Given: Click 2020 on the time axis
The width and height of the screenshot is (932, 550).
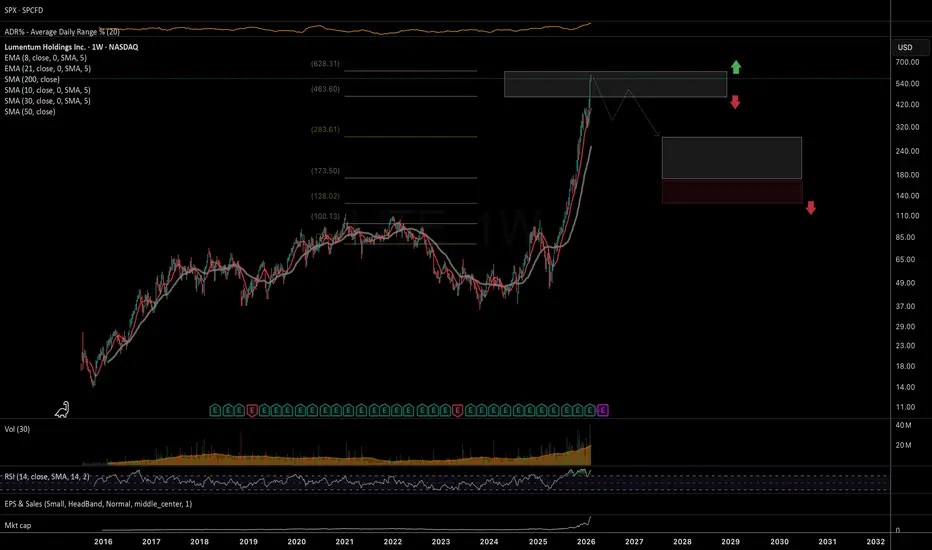Looking at the screenshot, I should tap(297, 541).
